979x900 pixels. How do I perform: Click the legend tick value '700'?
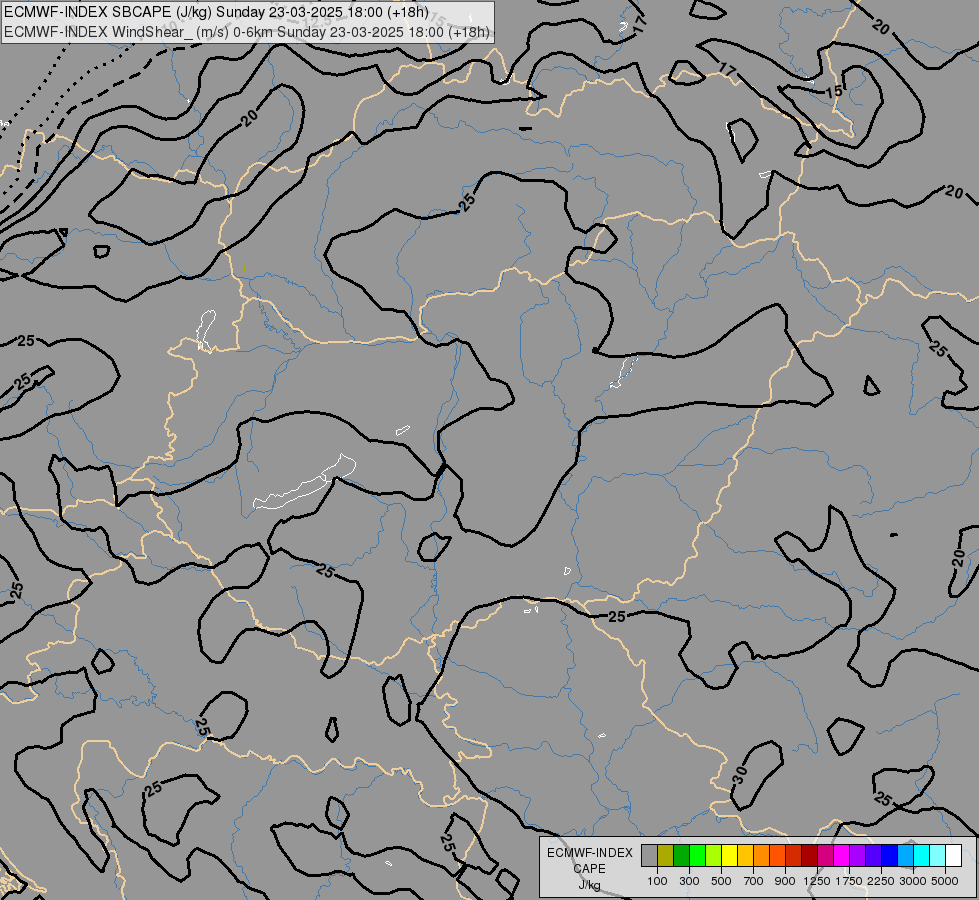pyautogui.click(x=754, y=881)
